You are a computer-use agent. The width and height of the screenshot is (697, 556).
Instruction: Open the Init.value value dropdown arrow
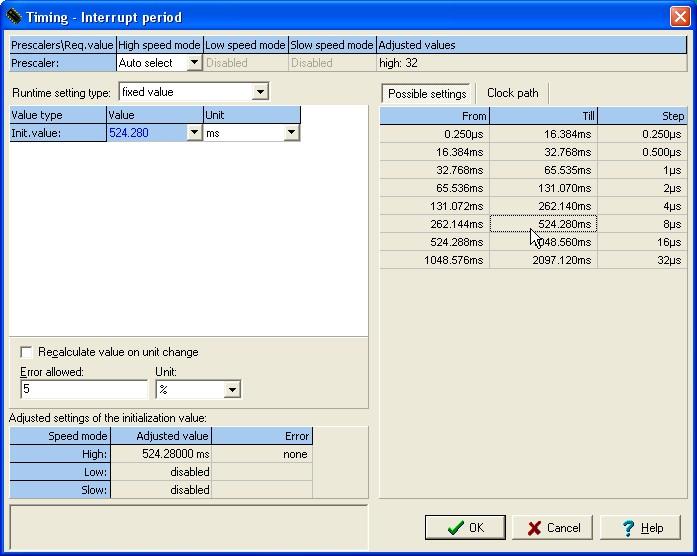pyautogui.click(x=194, y=132)
